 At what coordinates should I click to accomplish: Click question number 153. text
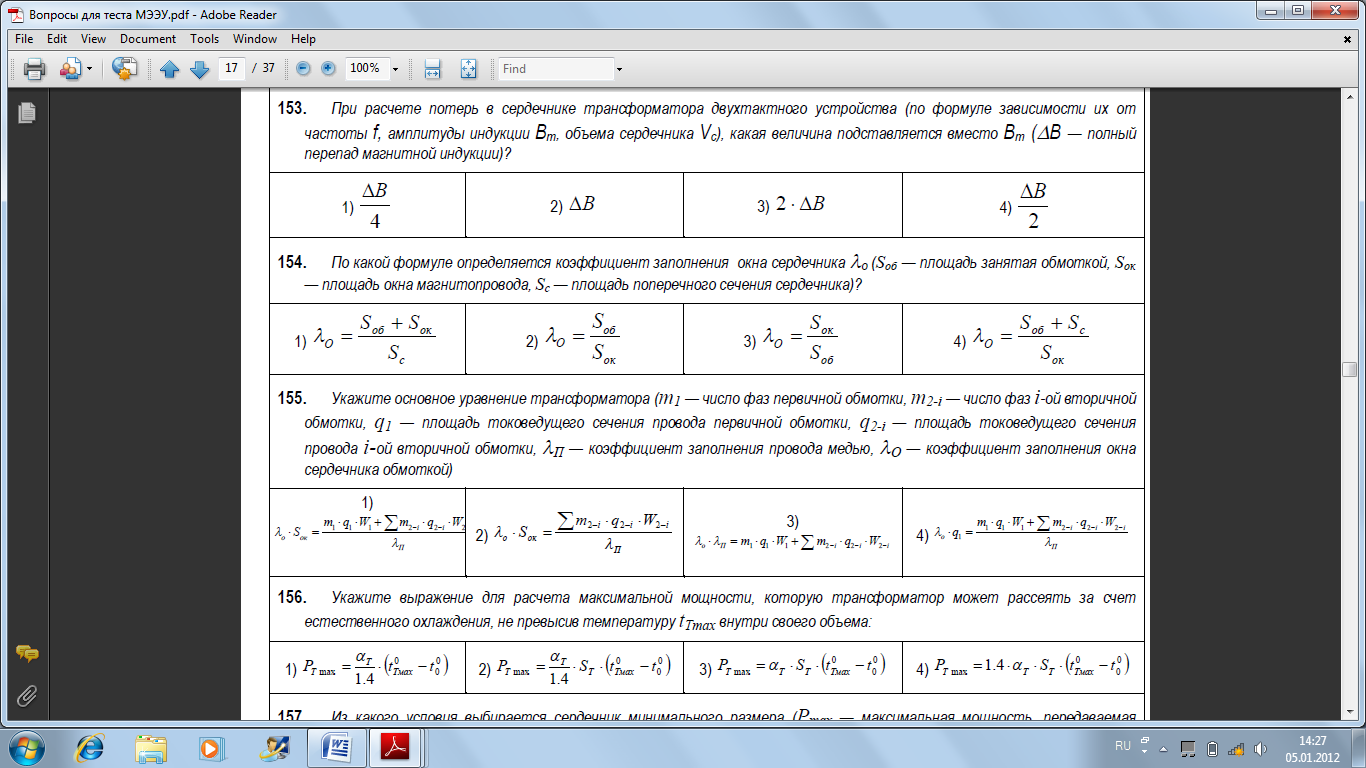[x=291, y=107]
